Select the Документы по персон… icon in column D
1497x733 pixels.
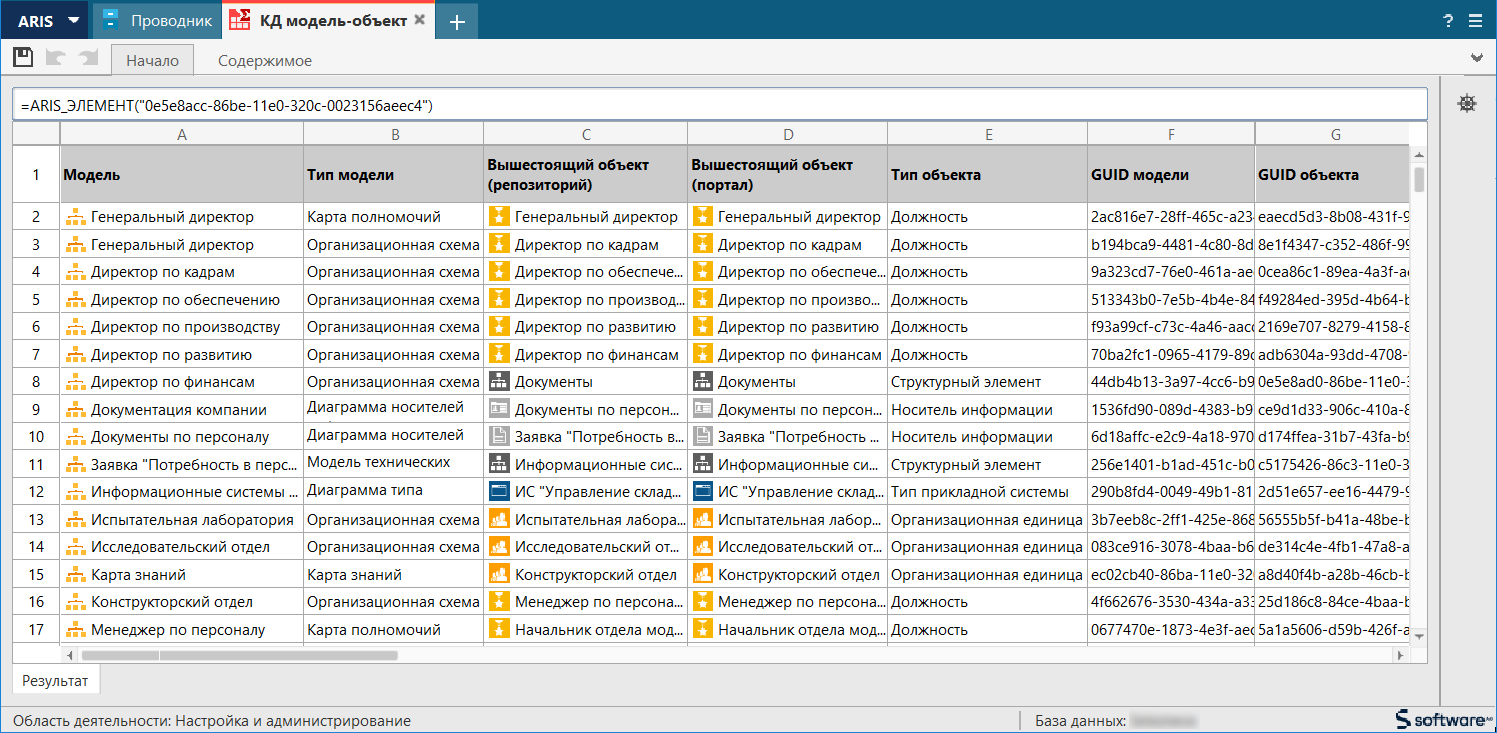(702, 409)
